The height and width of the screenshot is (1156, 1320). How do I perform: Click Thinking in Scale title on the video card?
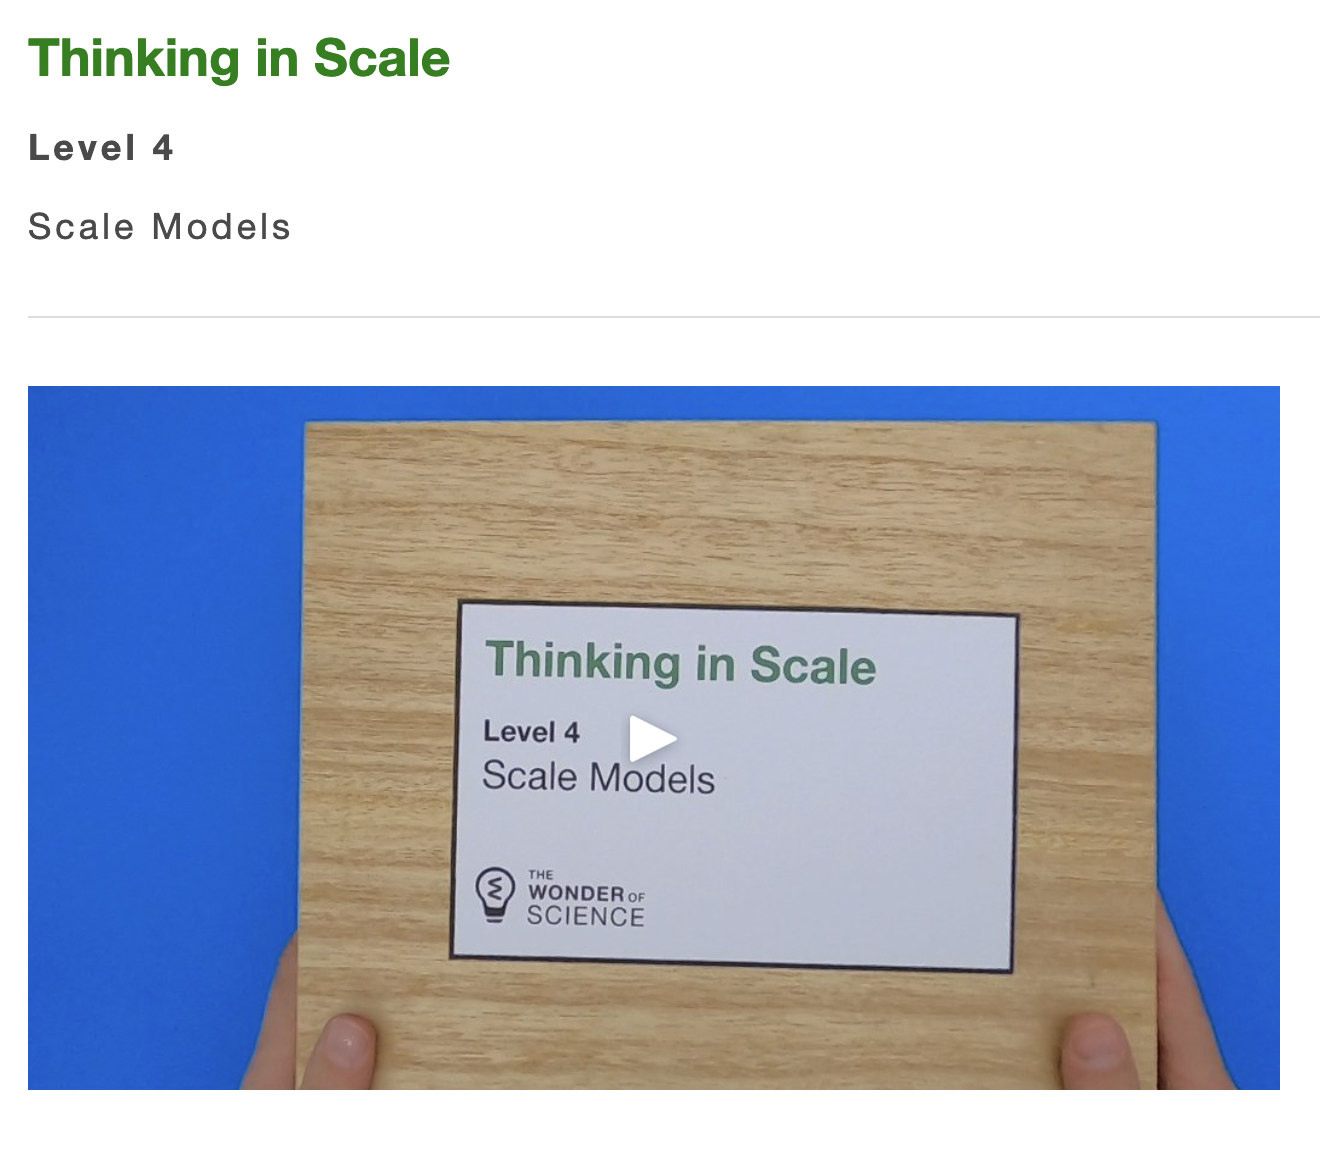pos(681,664)
